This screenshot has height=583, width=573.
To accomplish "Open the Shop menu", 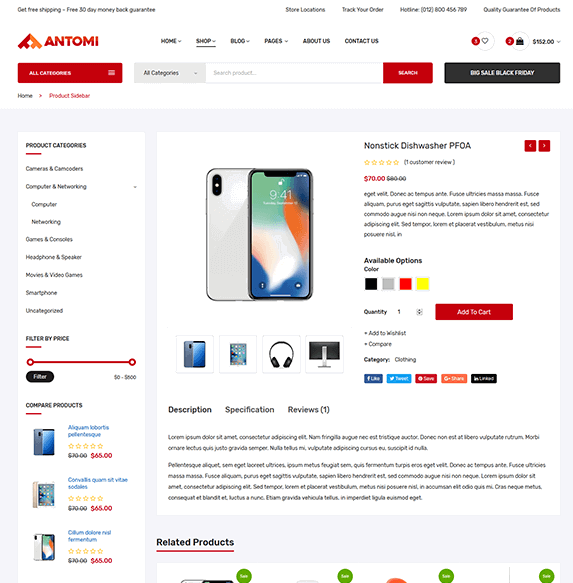I will click(x=206, y=41).
